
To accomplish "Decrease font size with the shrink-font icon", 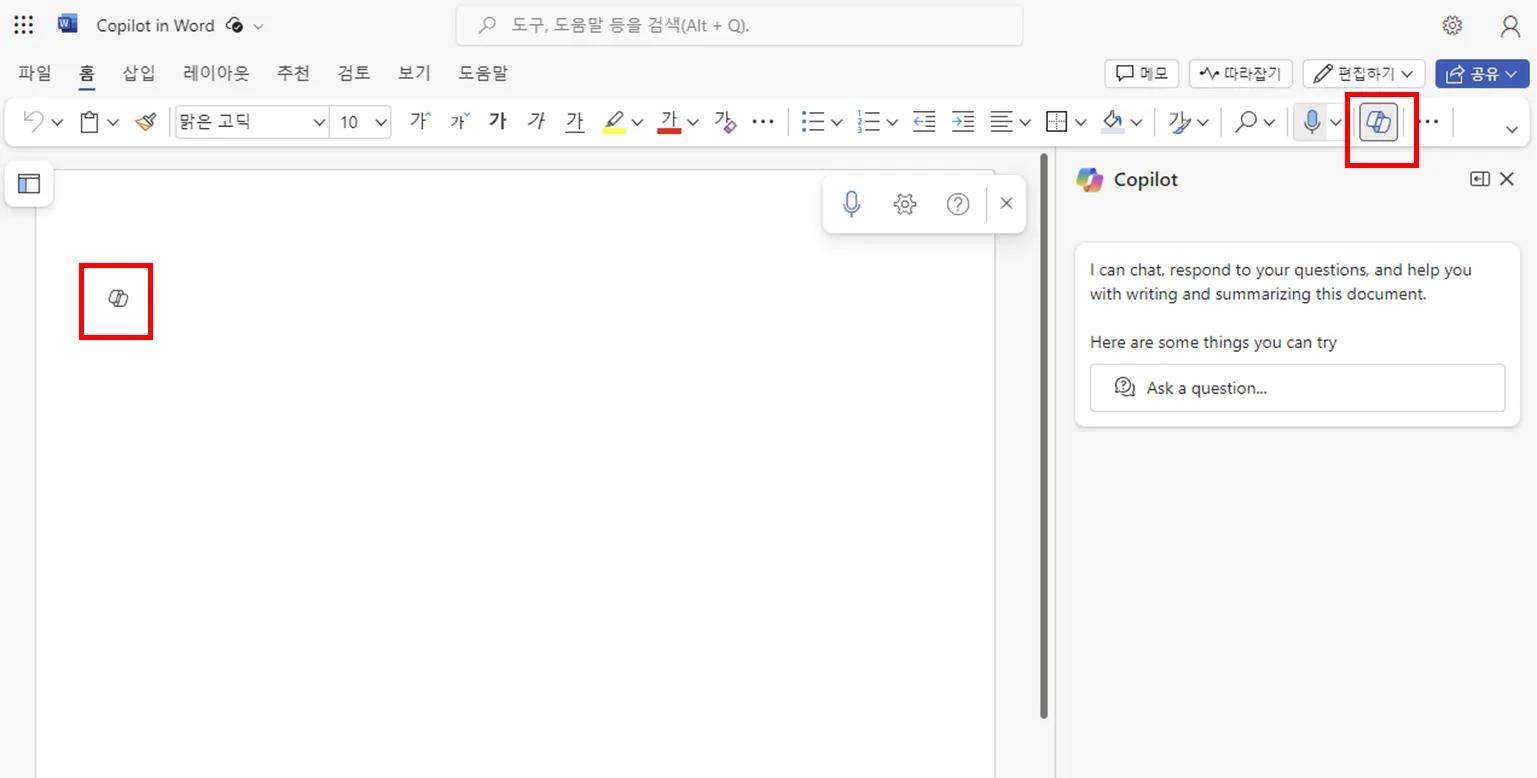I will 459,122.
